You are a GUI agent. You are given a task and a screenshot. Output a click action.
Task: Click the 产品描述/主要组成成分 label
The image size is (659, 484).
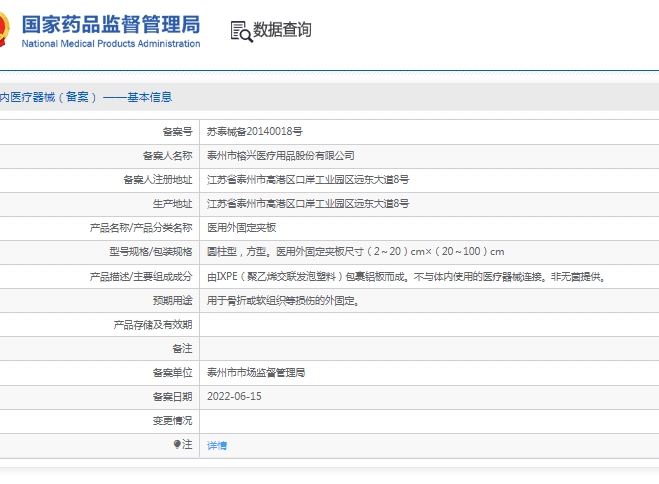(x=141, y=276)
